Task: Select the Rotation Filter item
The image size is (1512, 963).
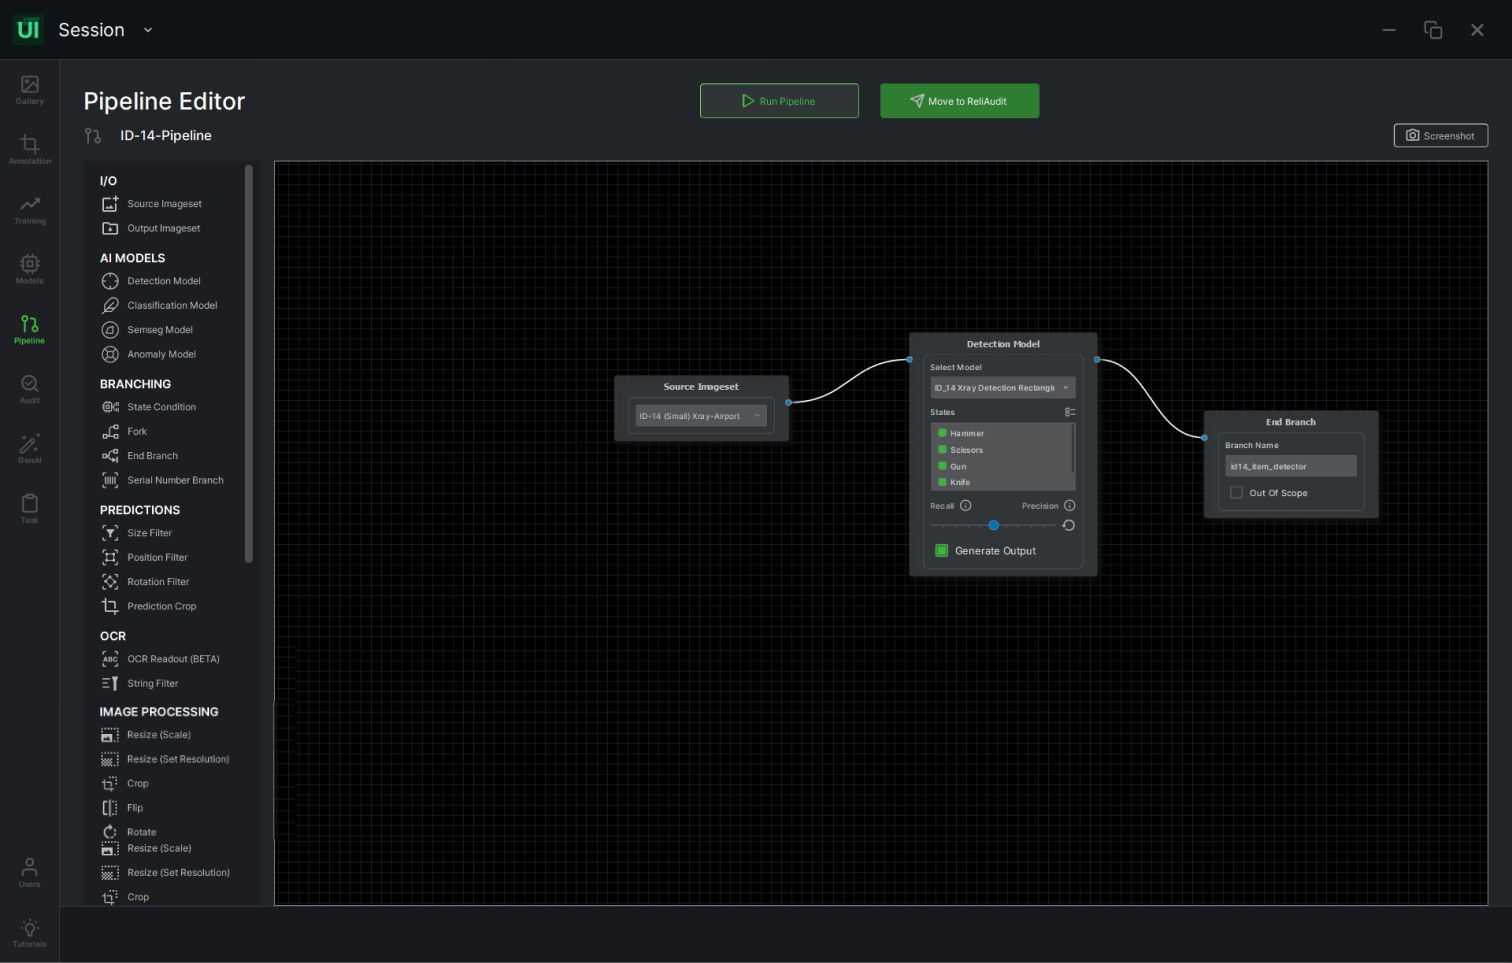Action: [145, 582]
